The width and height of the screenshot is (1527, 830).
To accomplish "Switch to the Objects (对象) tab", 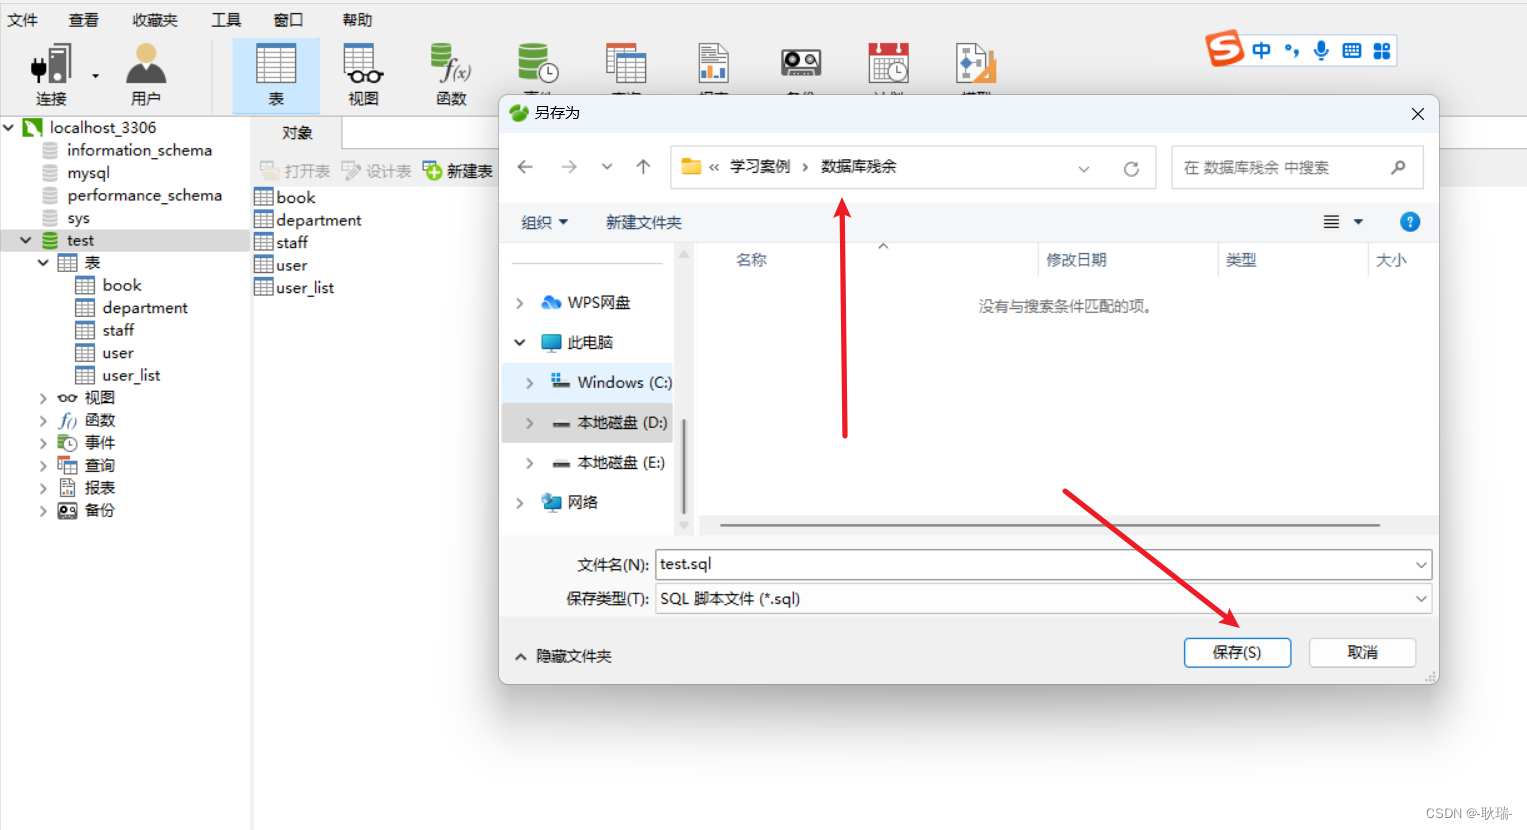I will (x=297, y=133).
